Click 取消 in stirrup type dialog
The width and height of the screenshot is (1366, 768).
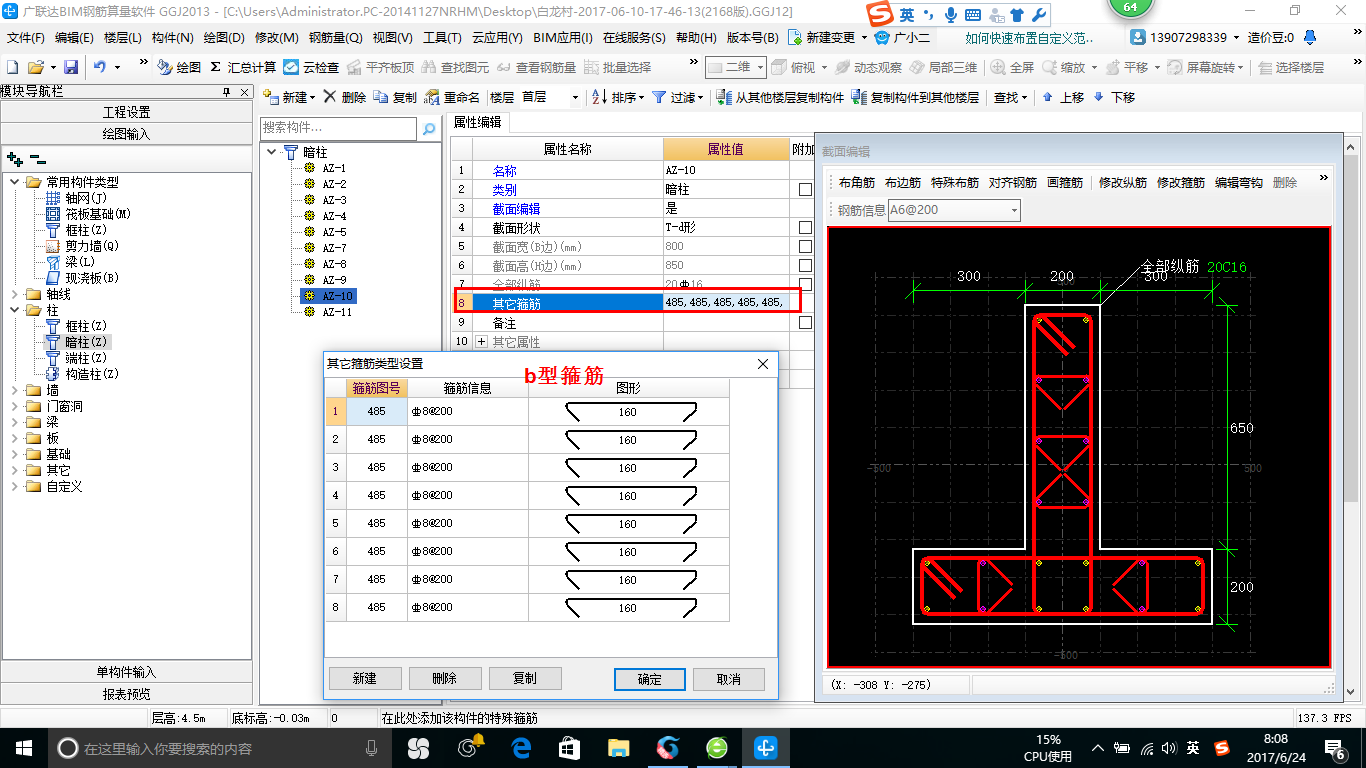pyautogui.click(x=729, y=679)
